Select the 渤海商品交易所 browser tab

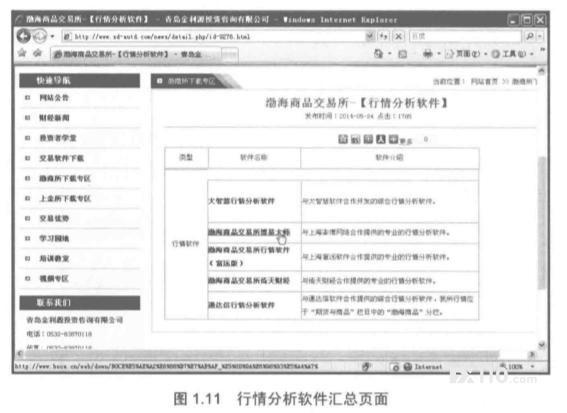pos(136,54)
